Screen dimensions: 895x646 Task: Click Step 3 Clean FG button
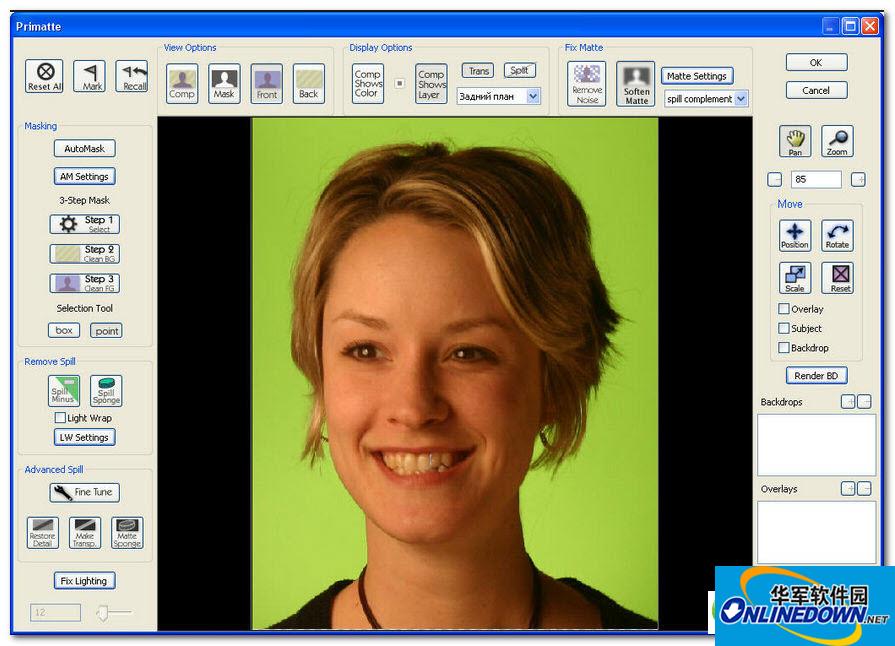tap(84, 284)
